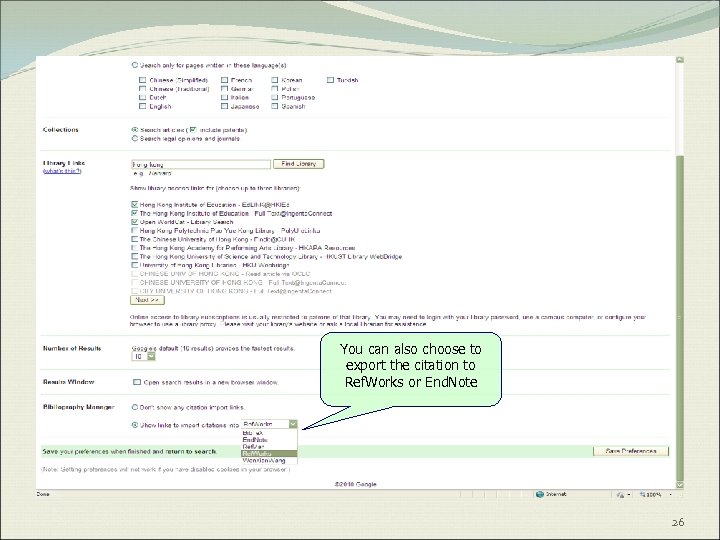This screenshot has height=540, width=720.
Task: Check the Italian language box
Action: 225,97
